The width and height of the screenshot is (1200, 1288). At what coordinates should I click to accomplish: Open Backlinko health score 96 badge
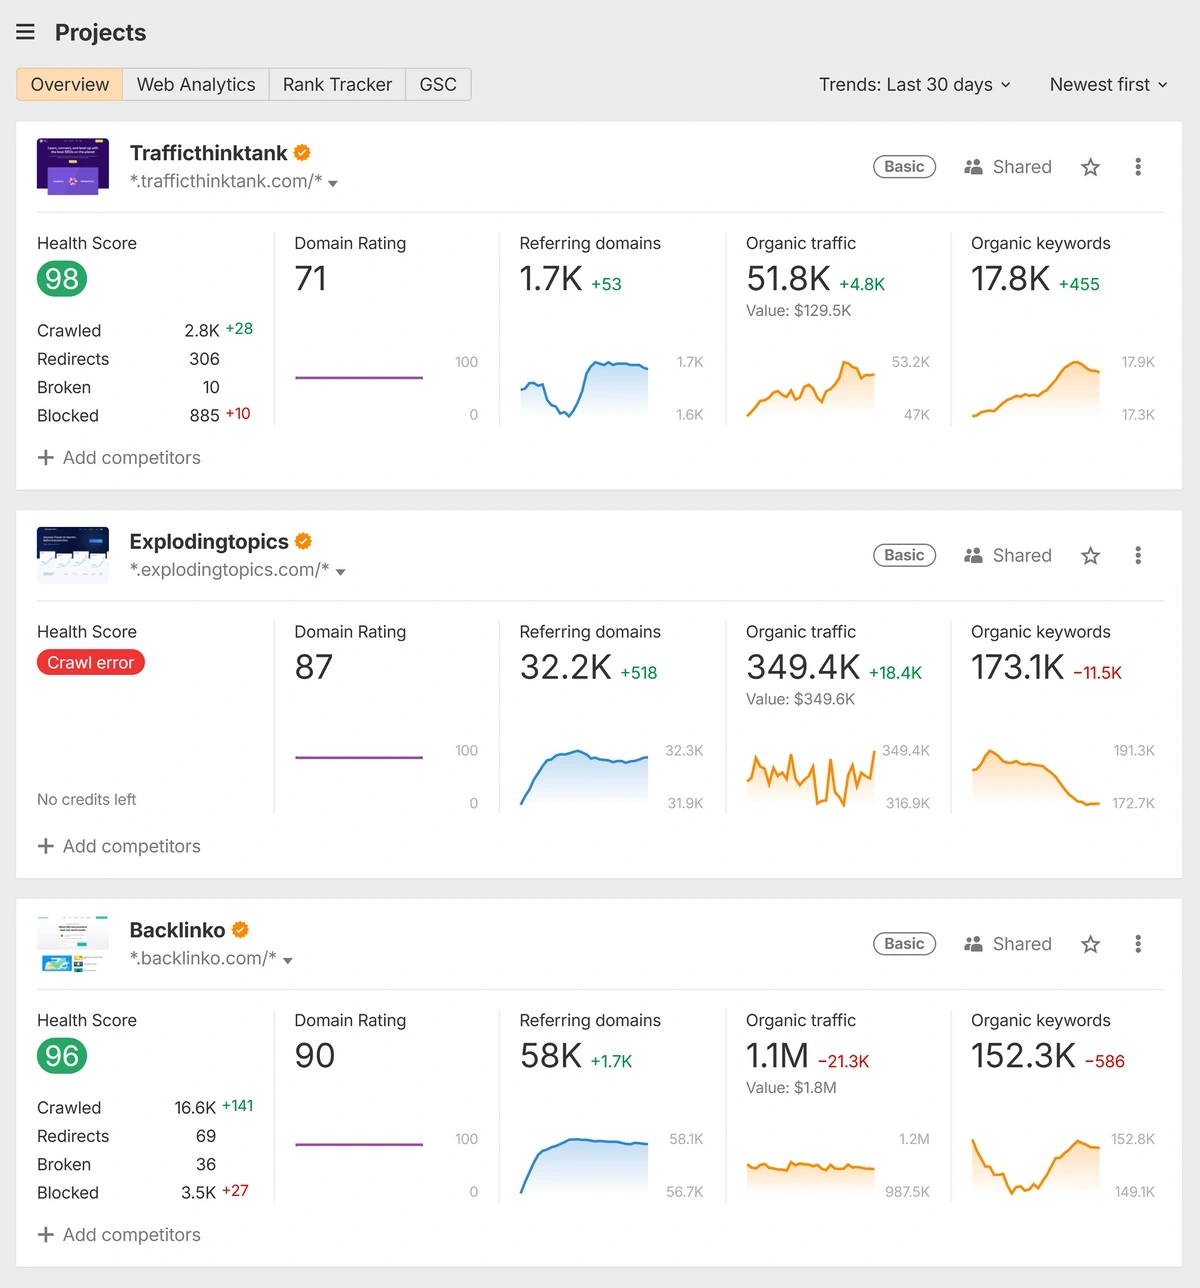[x=62, y=1056]
